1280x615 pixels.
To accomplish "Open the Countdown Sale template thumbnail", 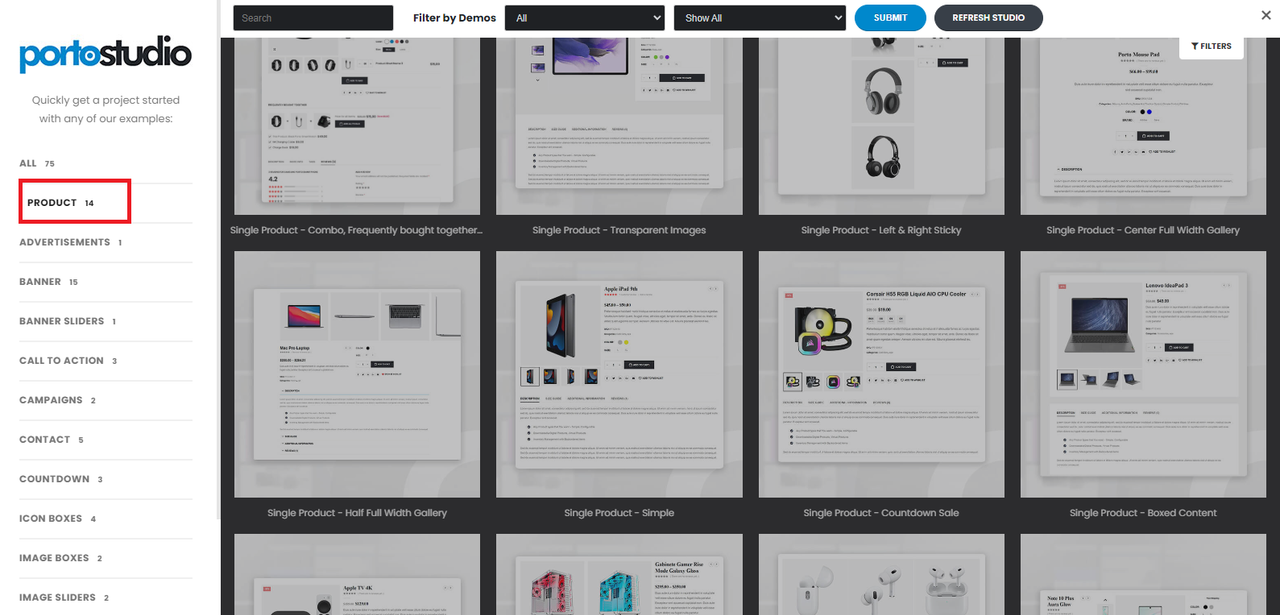I will tap(881, 374).
